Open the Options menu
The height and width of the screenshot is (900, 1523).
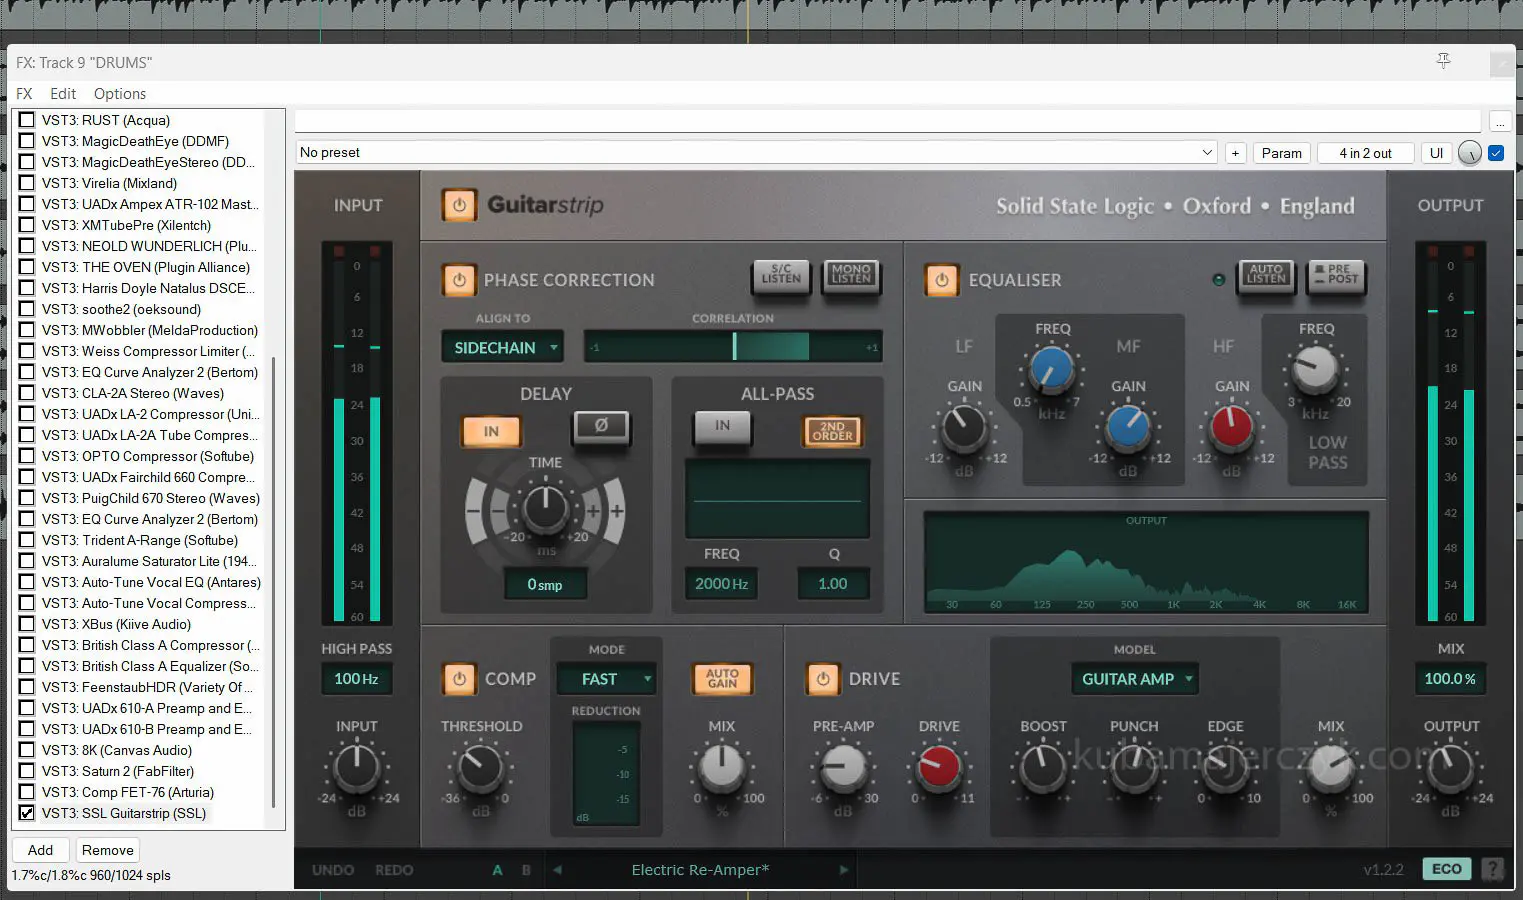pyautogui.click(x=119, y=94)
